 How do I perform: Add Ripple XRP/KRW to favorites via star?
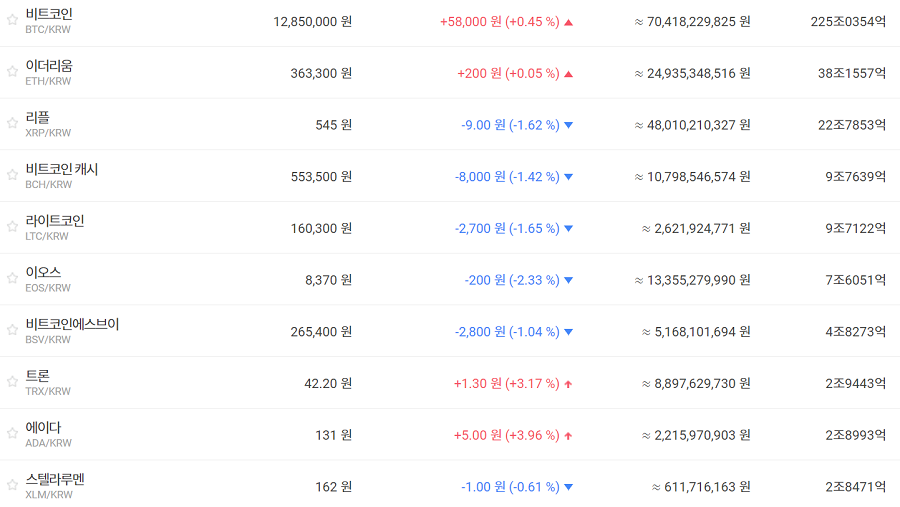12,125
